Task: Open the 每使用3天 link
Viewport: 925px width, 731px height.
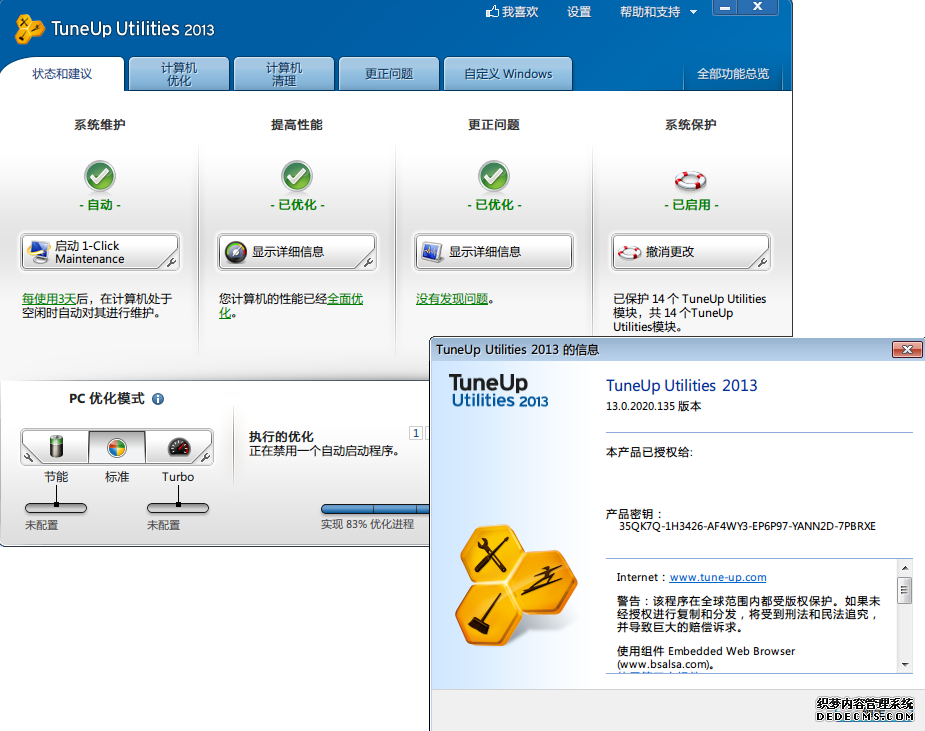Action: (49, 299)
